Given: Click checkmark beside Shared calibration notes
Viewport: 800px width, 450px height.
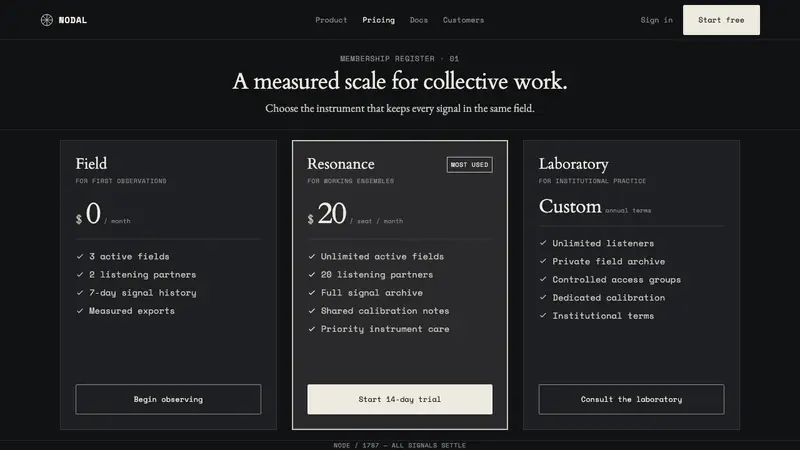Looking at the screenshot, I should tap(311, 311).
